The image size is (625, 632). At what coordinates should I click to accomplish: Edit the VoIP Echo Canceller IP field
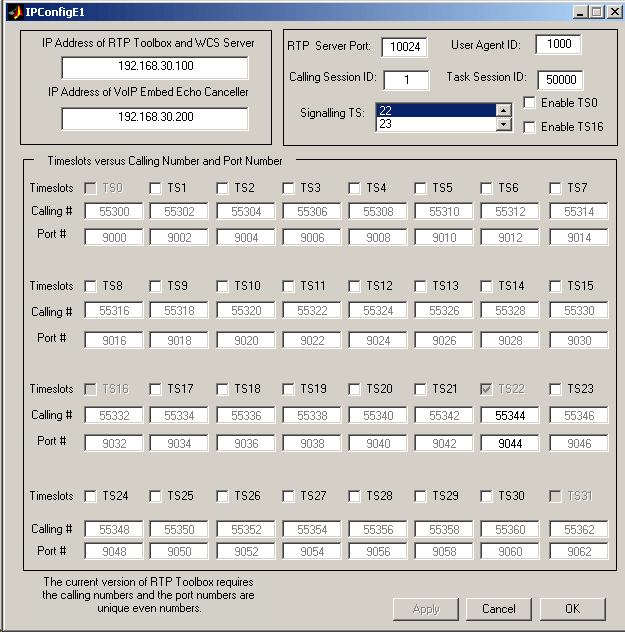click(x=155, y=118)
